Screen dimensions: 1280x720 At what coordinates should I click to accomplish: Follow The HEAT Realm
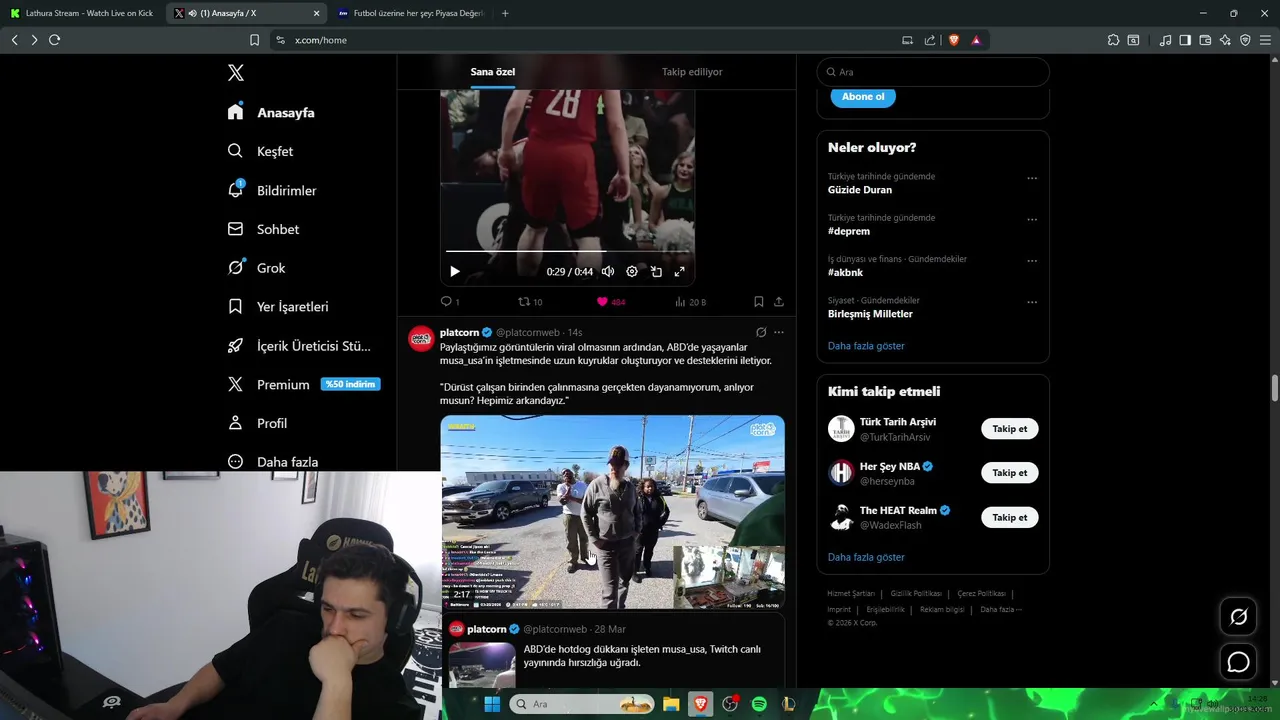[x=1010, y=517]
